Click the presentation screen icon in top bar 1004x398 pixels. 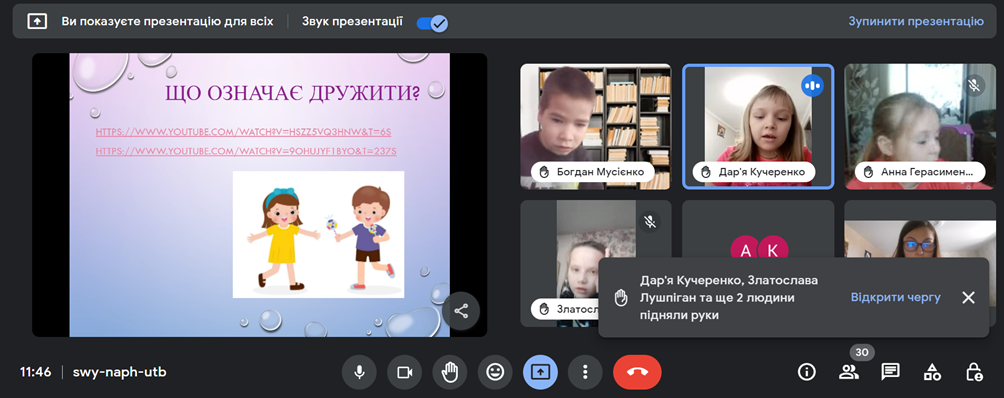tap(37, 21)
